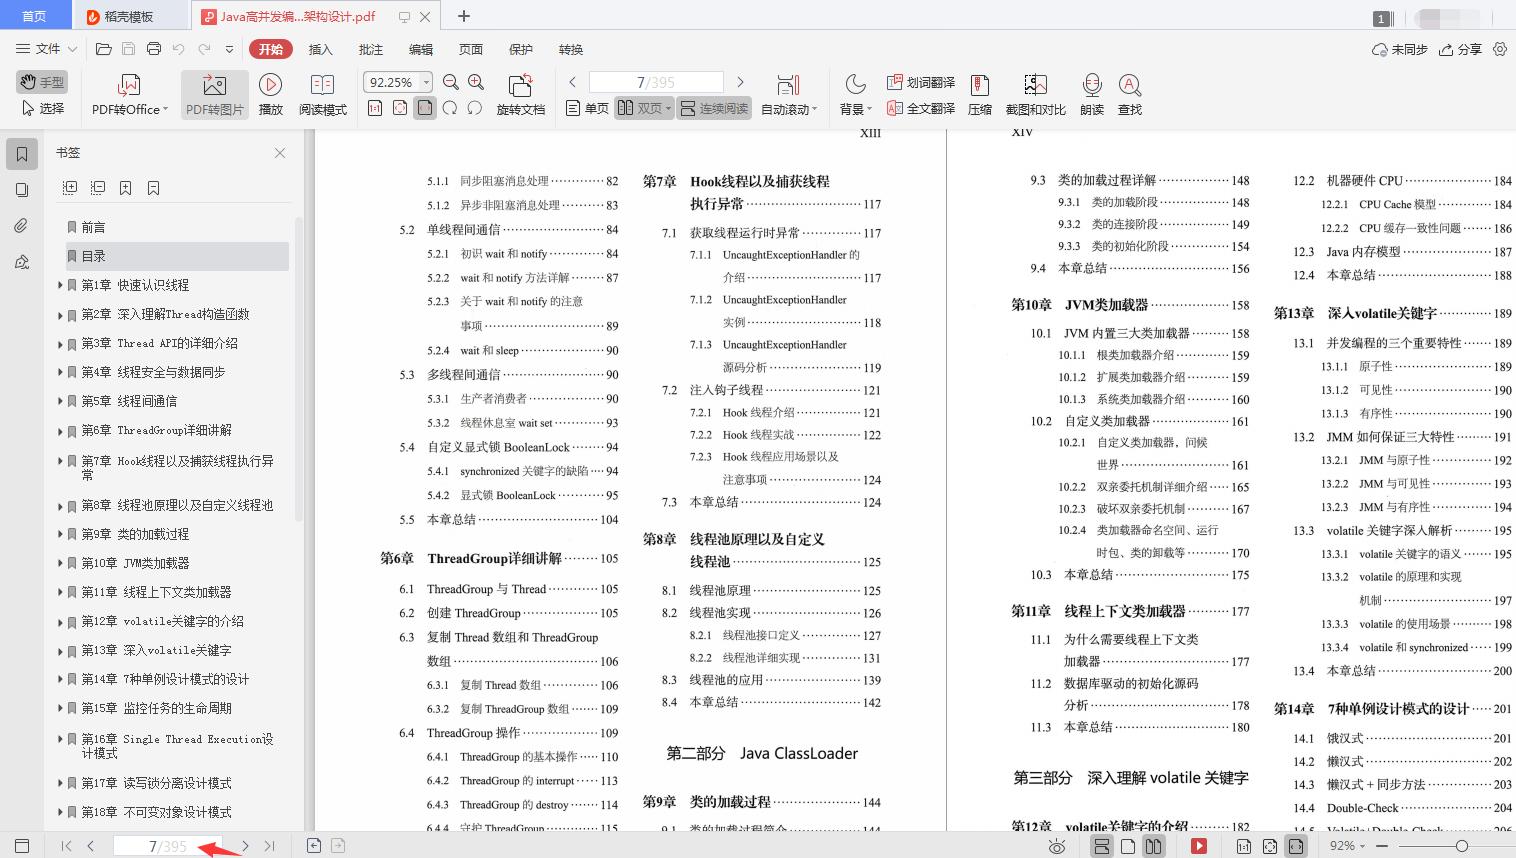Click red play button in status bar
This screenshot has width=1516, height=858.
pos(1199,846)
